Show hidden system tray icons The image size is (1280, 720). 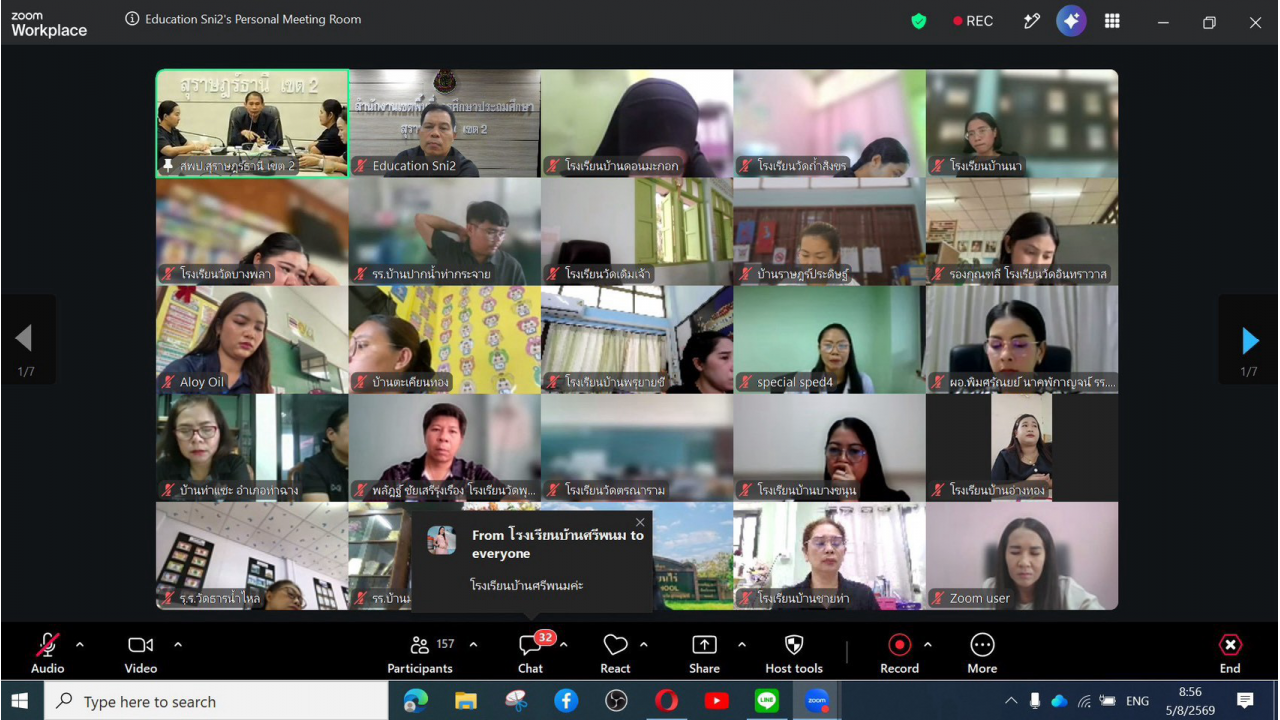coord(1011,701)
